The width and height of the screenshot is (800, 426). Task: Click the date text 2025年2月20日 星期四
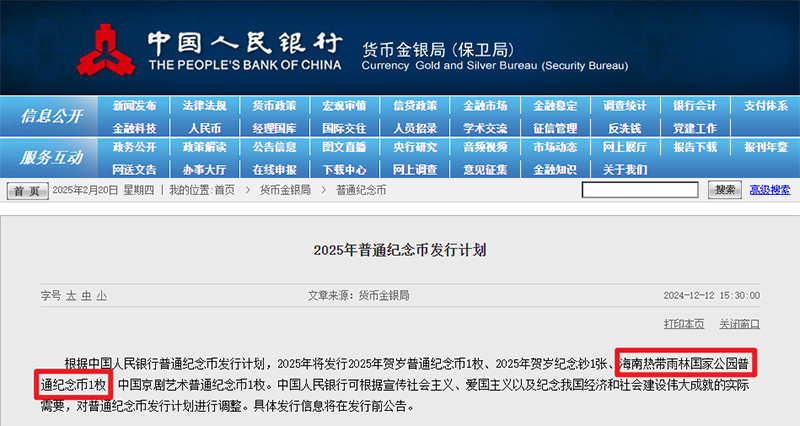point(103,190)
